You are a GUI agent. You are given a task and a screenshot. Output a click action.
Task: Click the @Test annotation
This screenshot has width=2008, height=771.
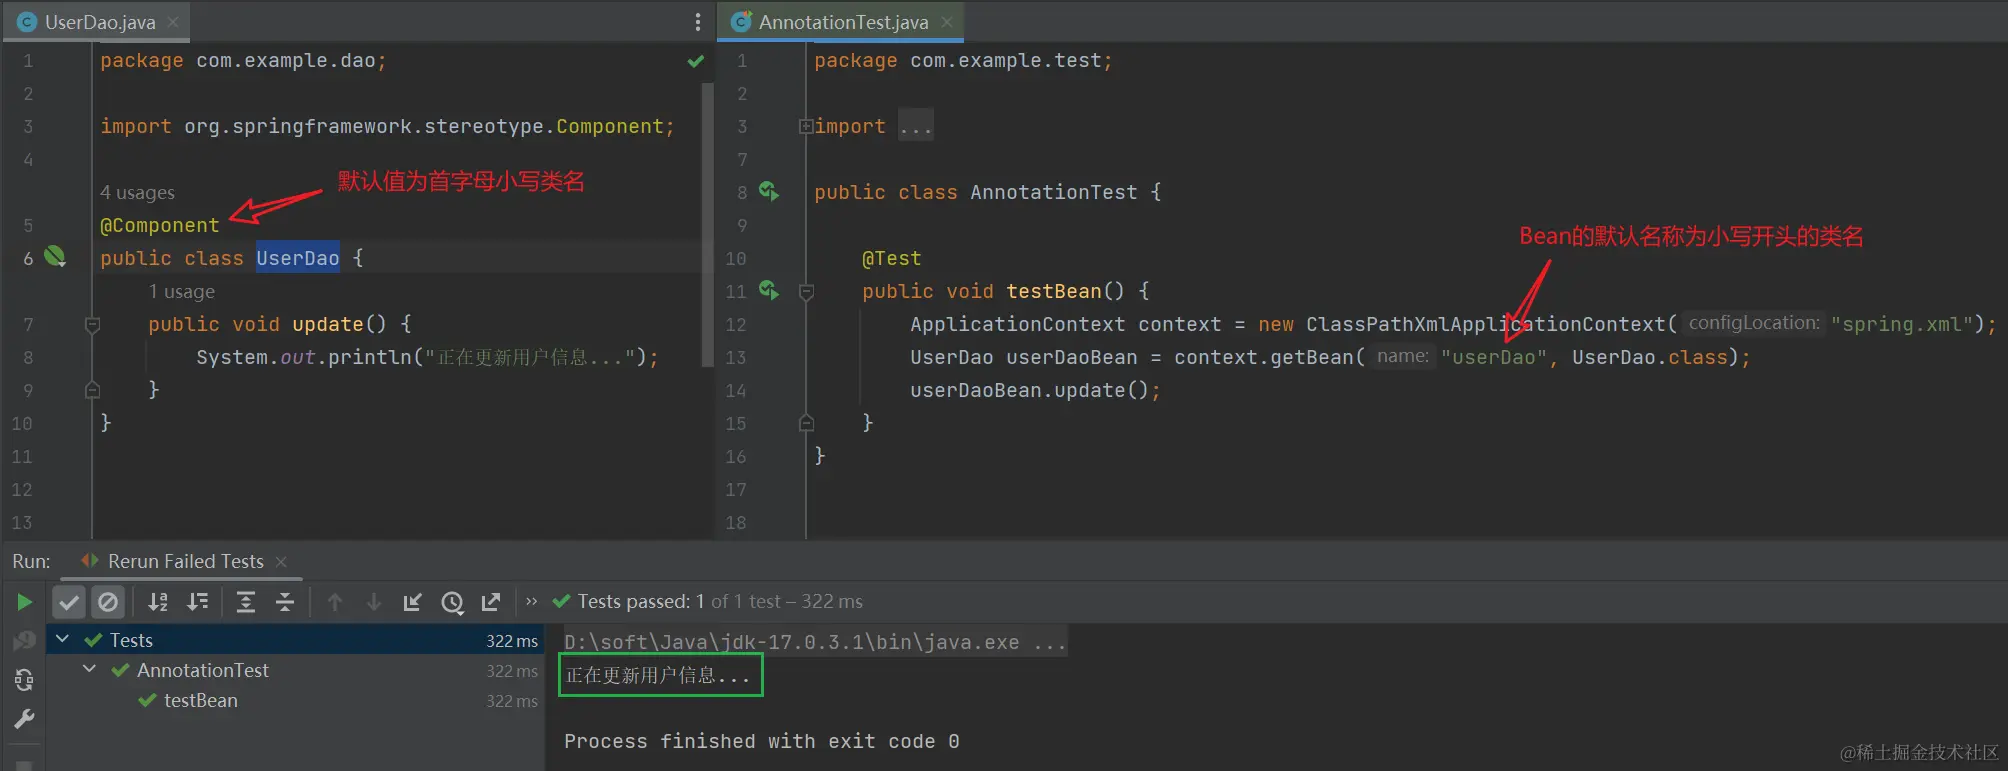(892, 258)
